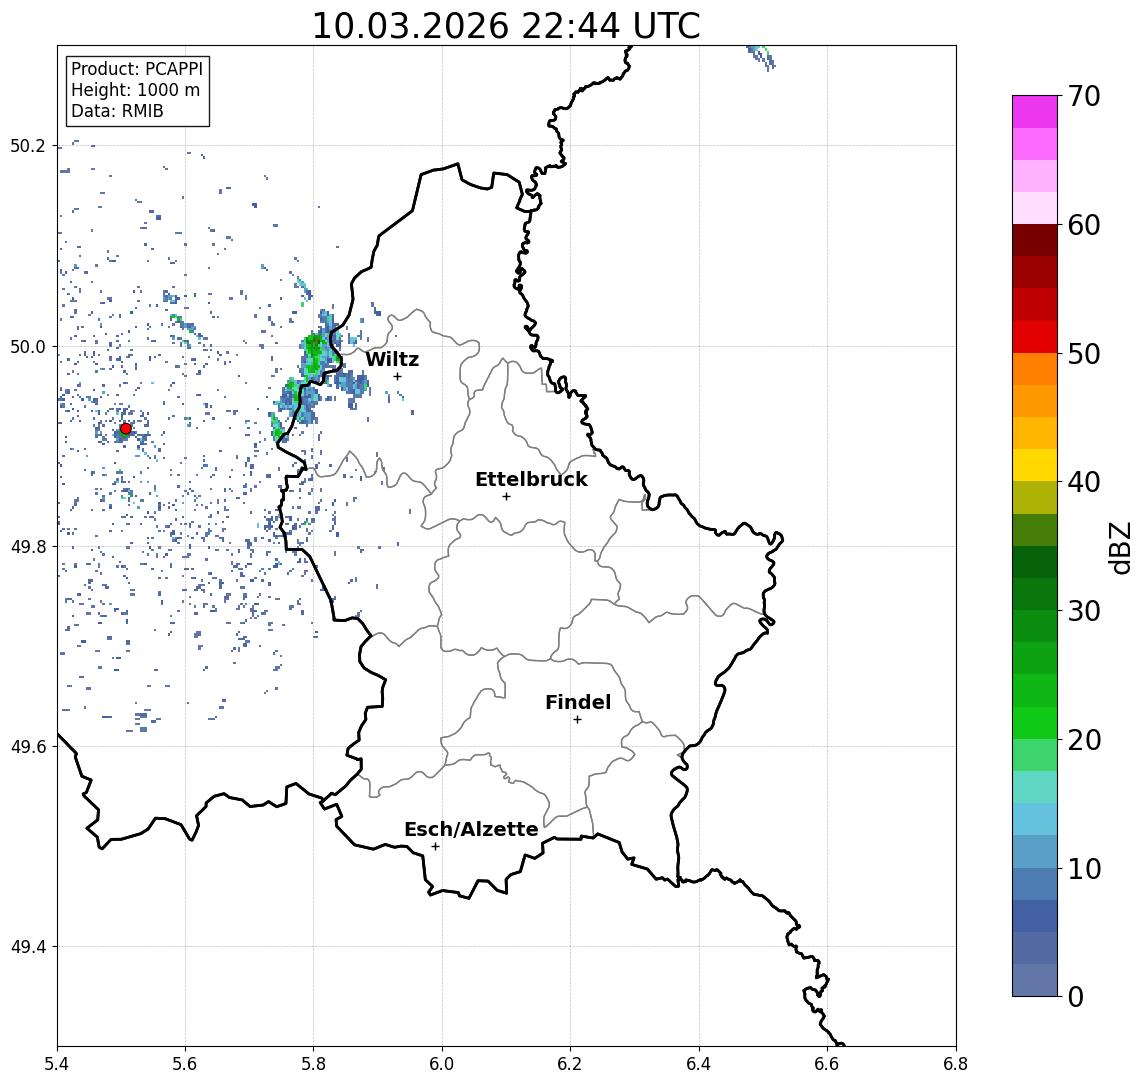Click the longitude tick label 5.6

pyautogui.click(x=185, y=1064)
